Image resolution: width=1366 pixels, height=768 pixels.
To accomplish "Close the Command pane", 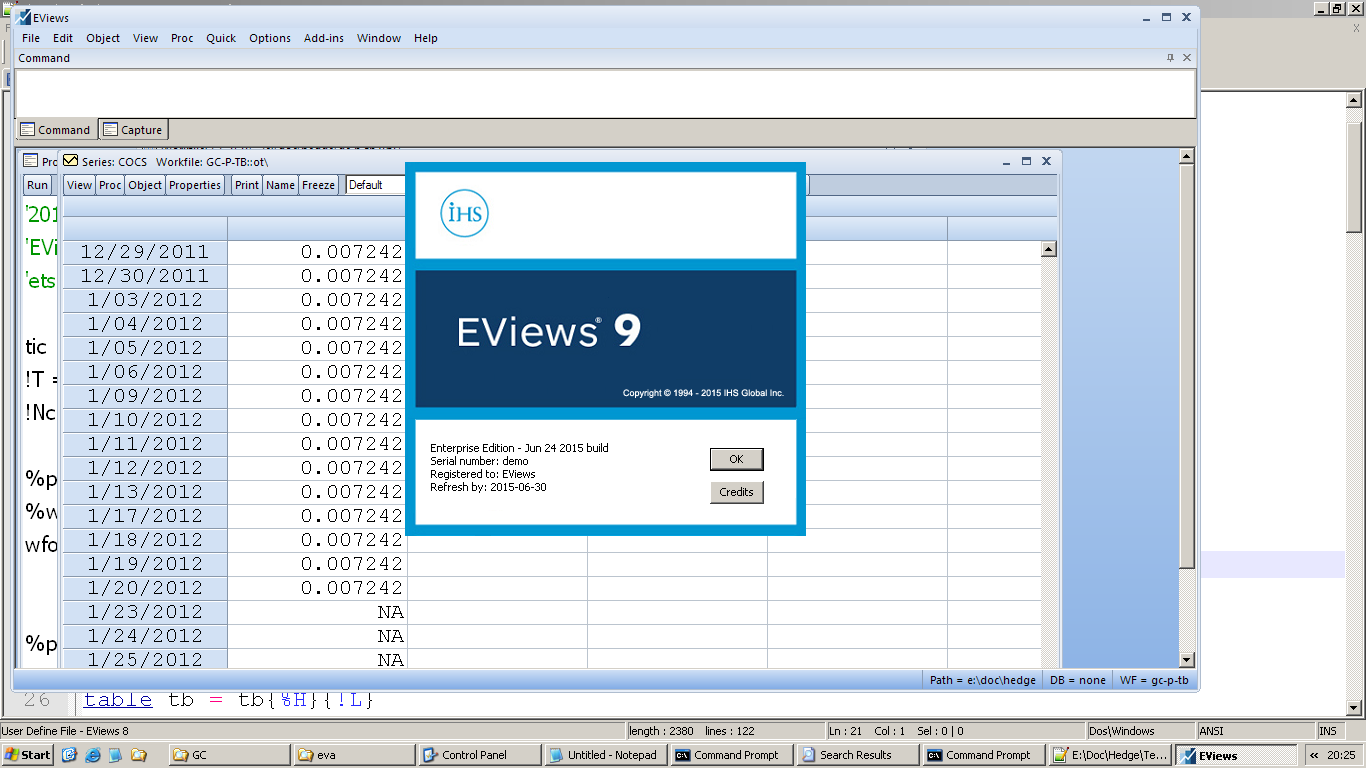I will click(1187, 58).
